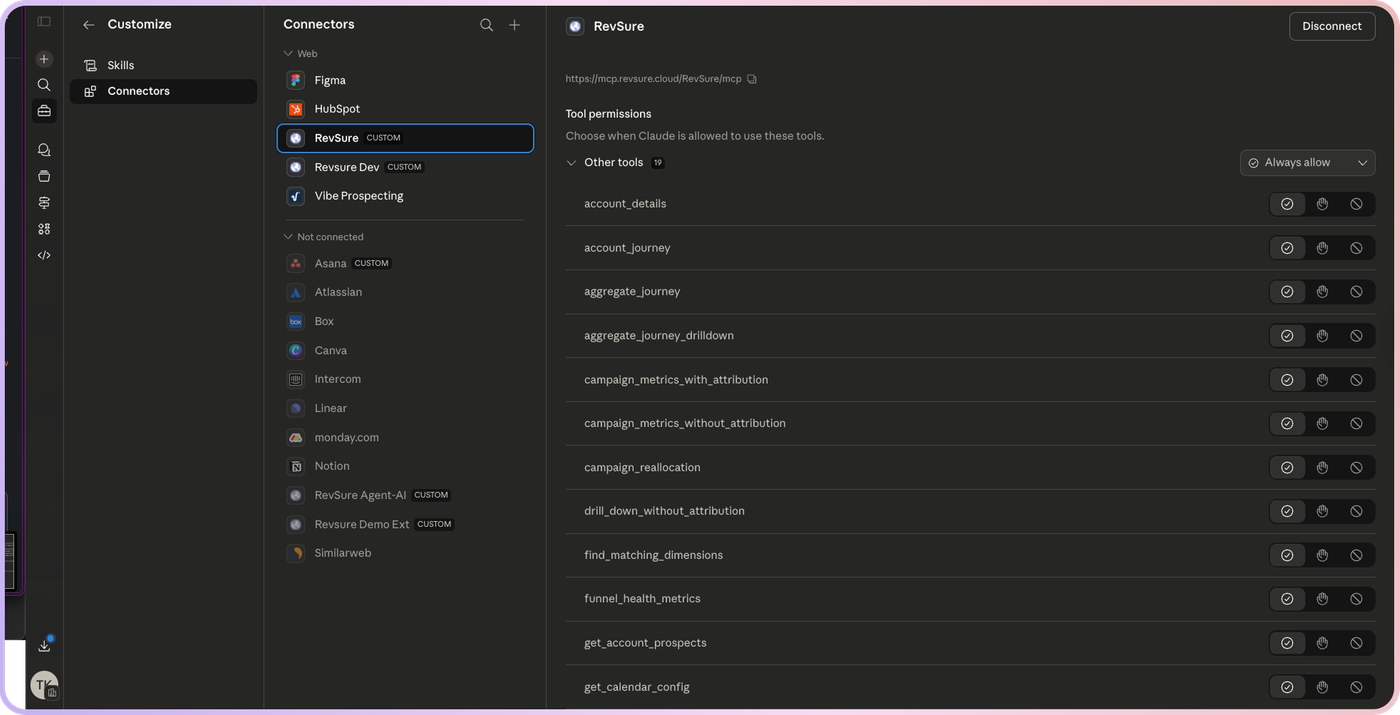The width and height of the screenshot is (1400, 715).
Task: Select the Similarweb connector
Action: click(405, 553)
